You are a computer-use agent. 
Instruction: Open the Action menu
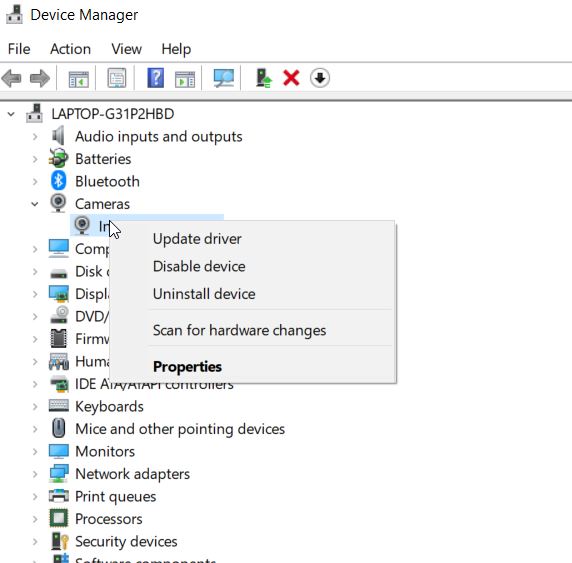tap(70, 49)
